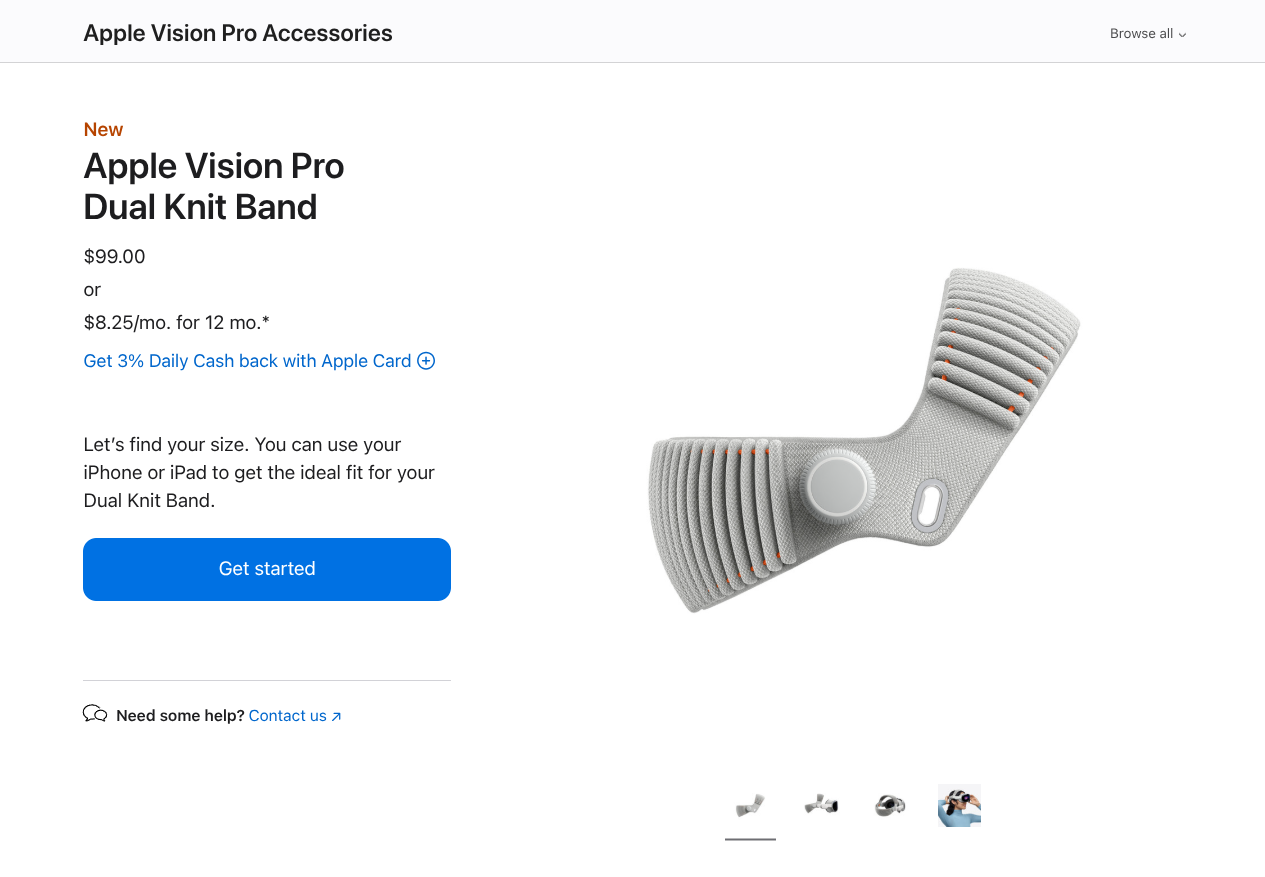Click the orange New label

103,129
